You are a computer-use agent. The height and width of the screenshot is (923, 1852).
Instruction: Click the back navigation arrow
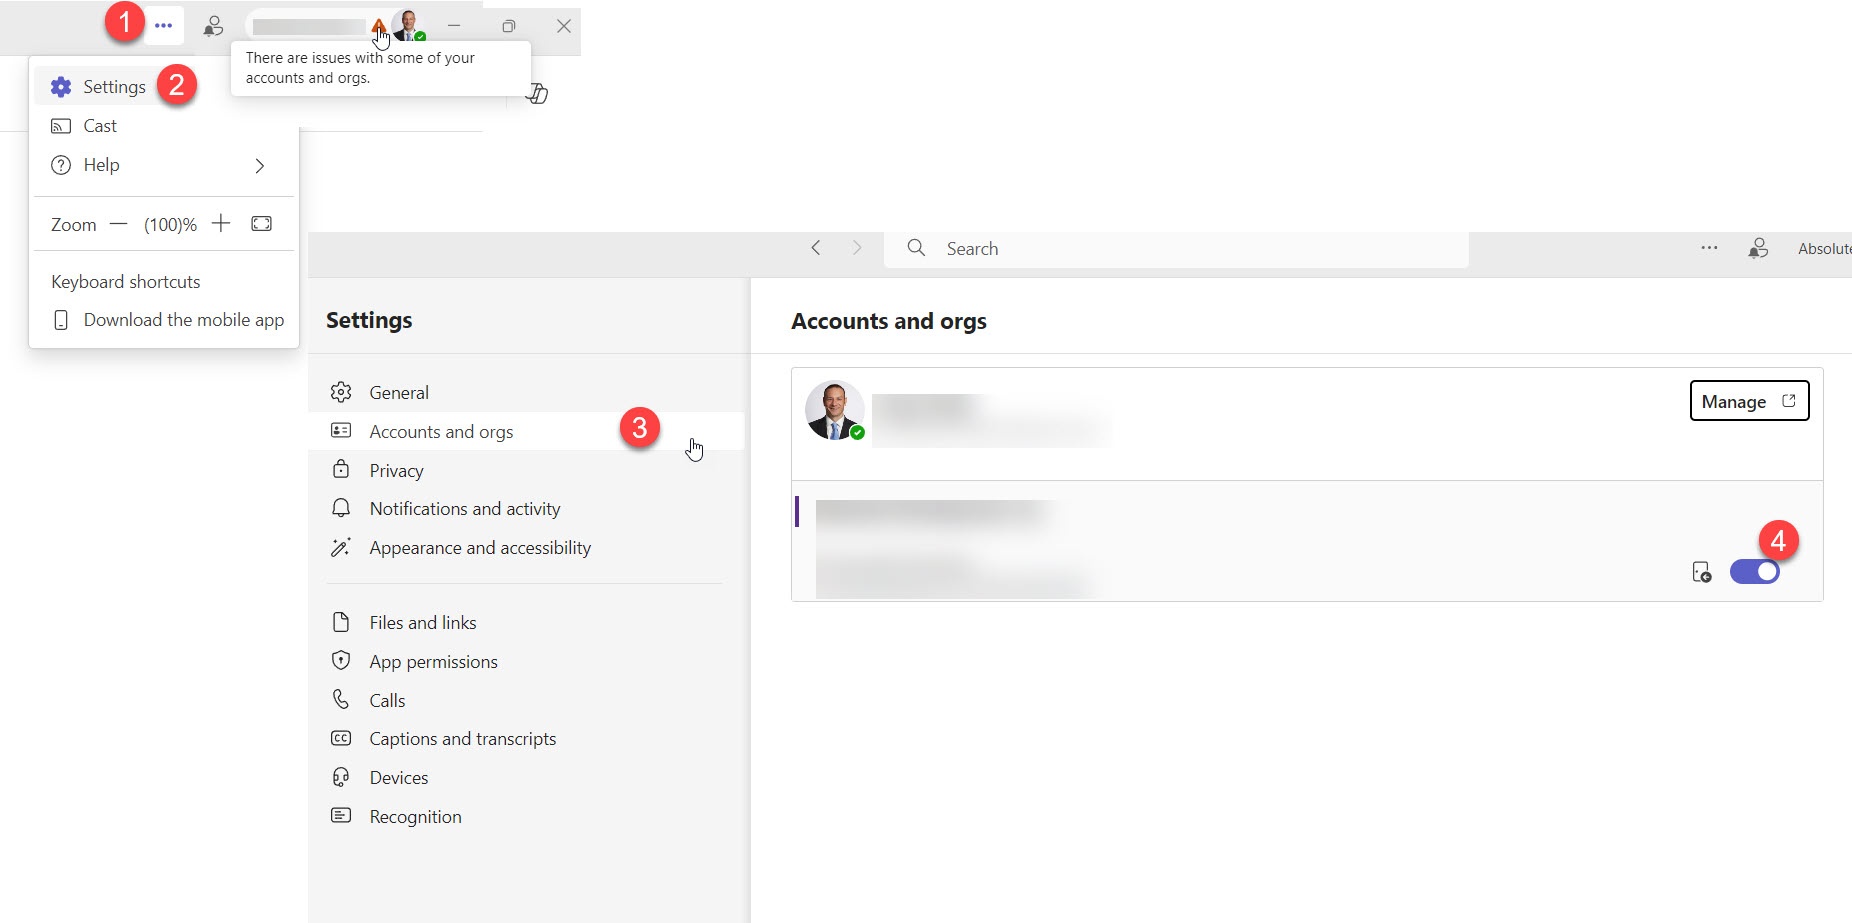point(816,248)
